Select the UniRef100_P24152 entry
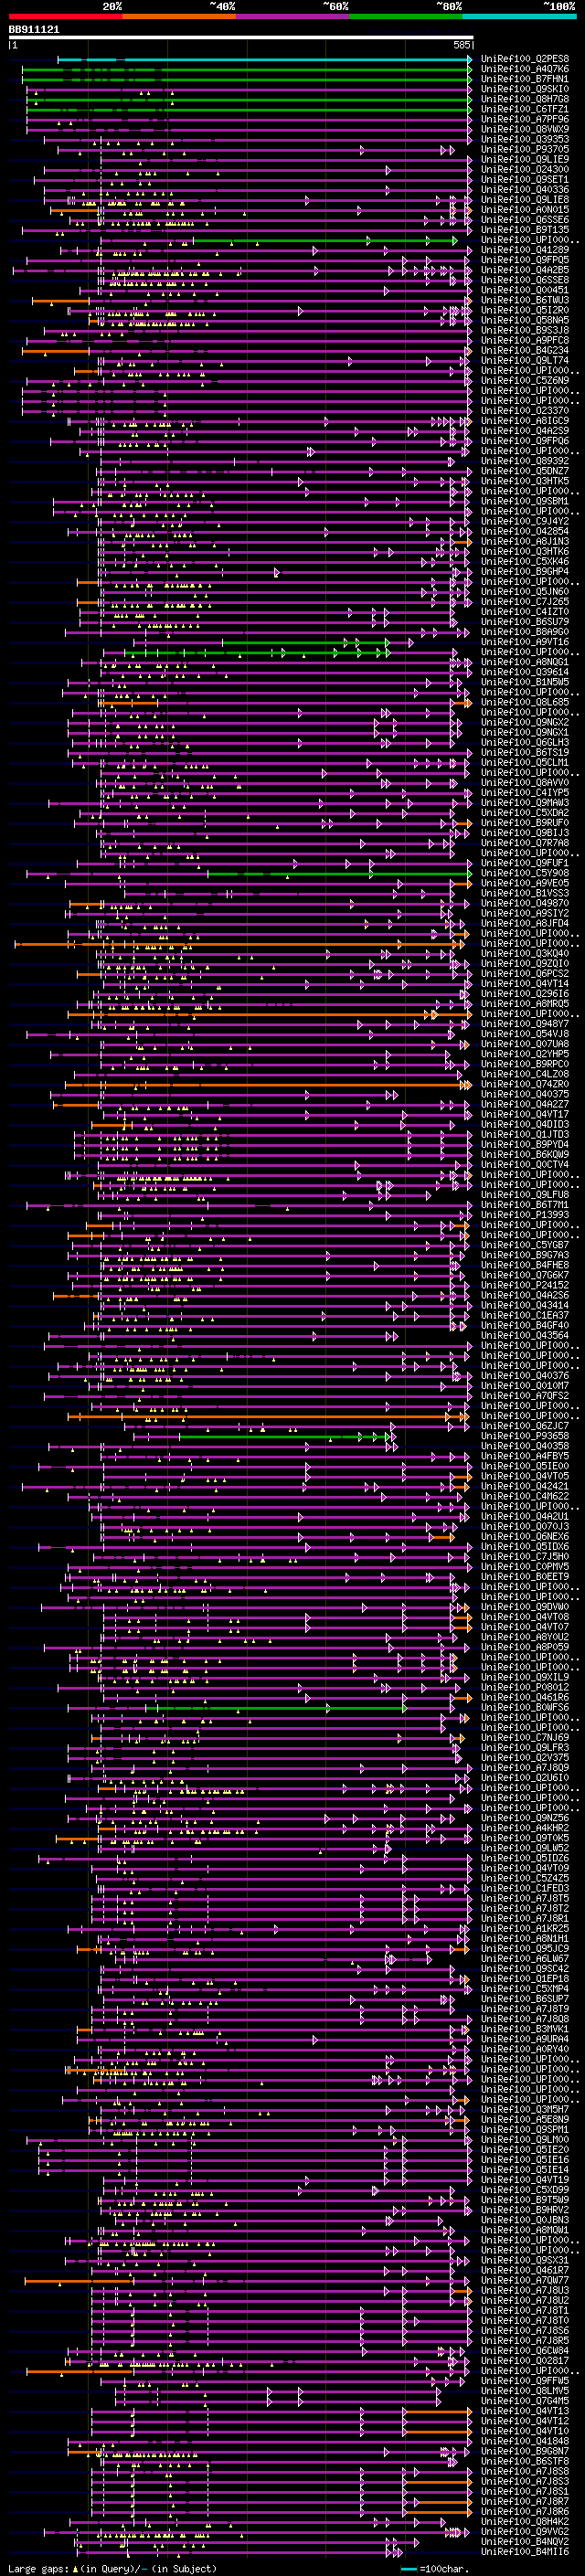The height and width of the screenshot is (2576, 585). [525, 1285]
